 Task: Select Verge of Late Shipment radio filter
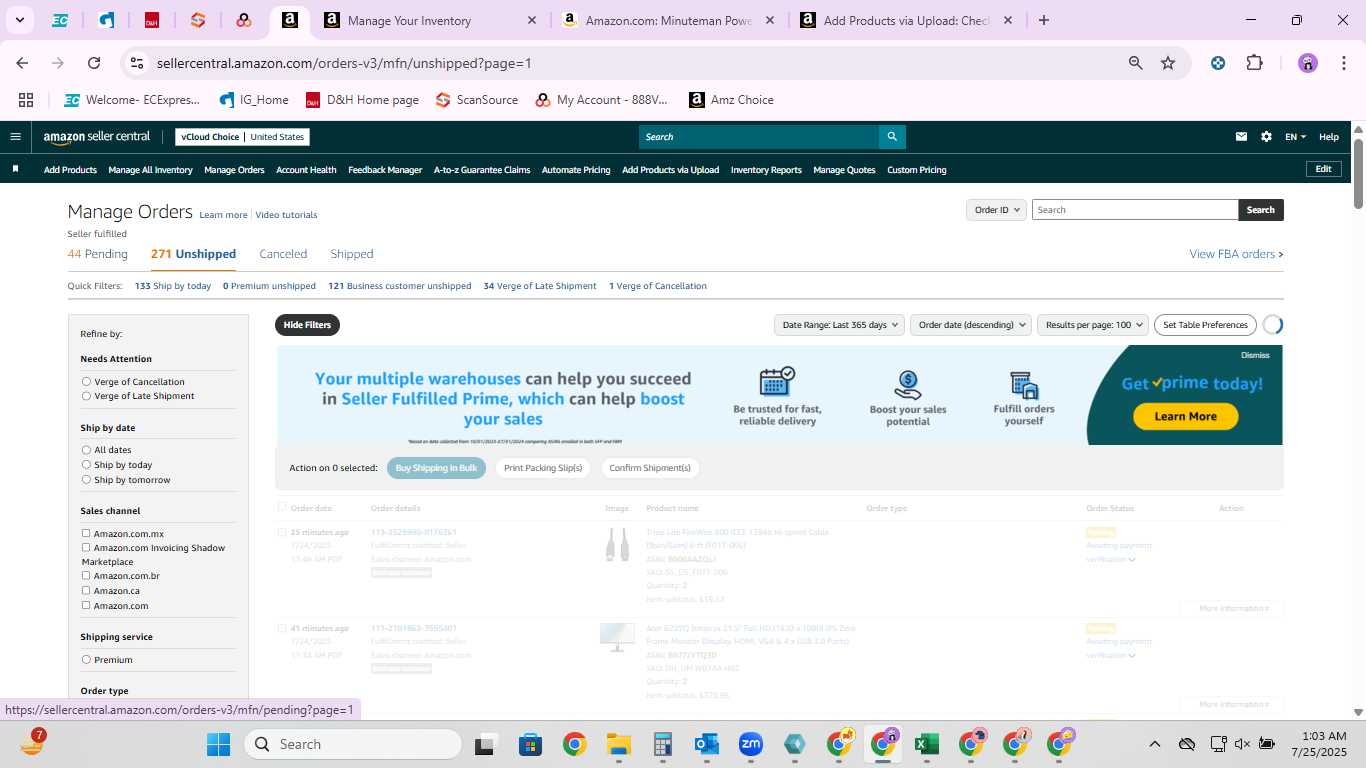[86, 396]
